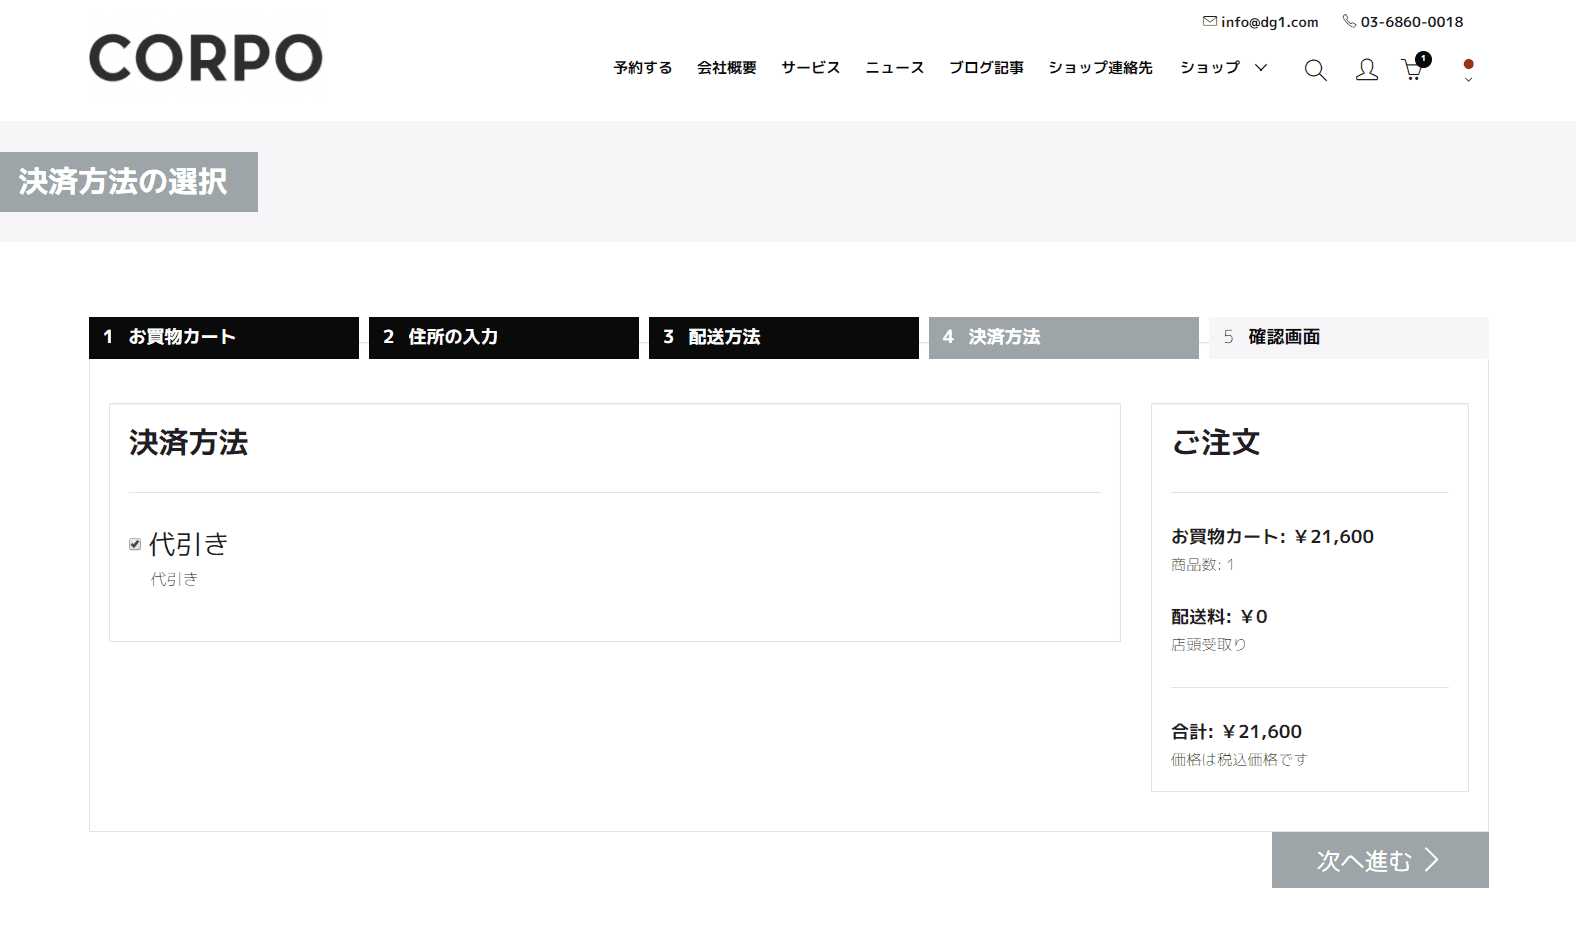
Task: Click the phone number 03-6860-0018
Action: click(1411, 22)
